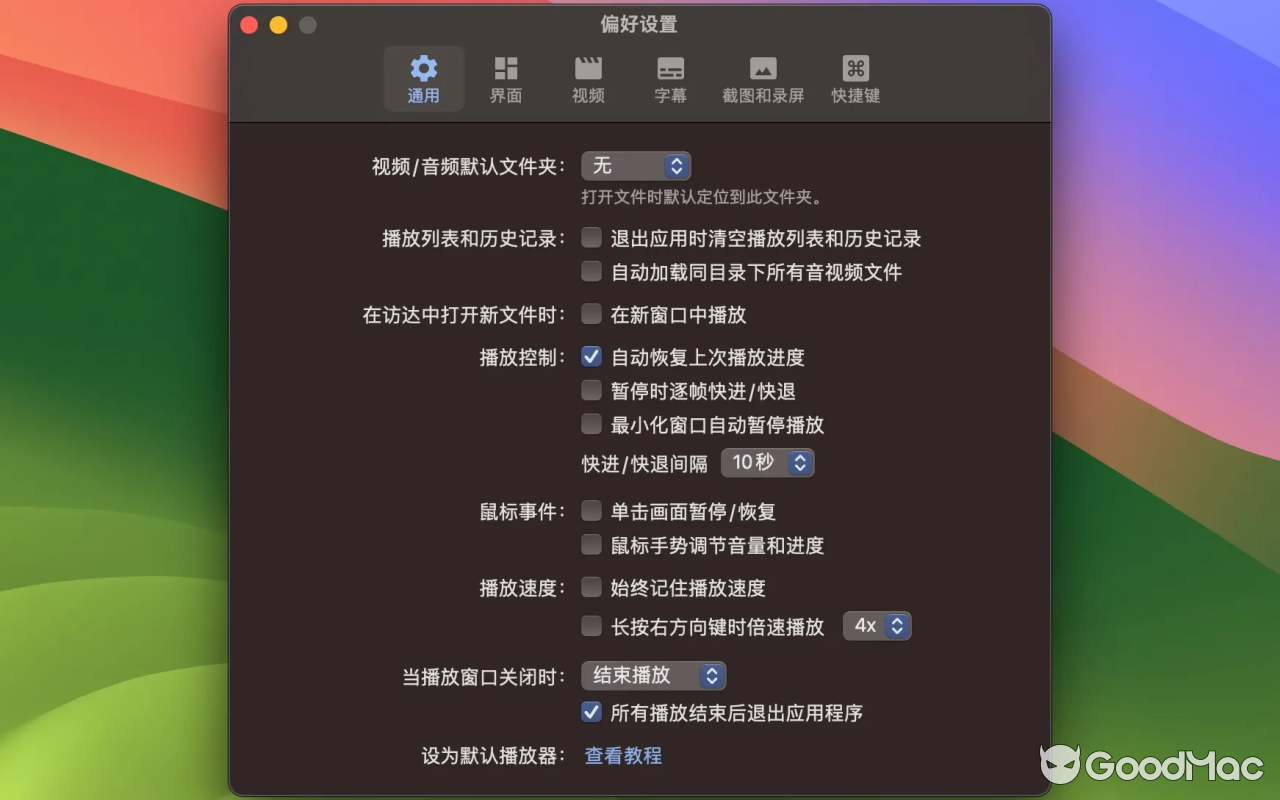This screenshot has height=800, width=1280.
Task: Enable 最小化窗口自动暂停播放
Action: (591, 424)
